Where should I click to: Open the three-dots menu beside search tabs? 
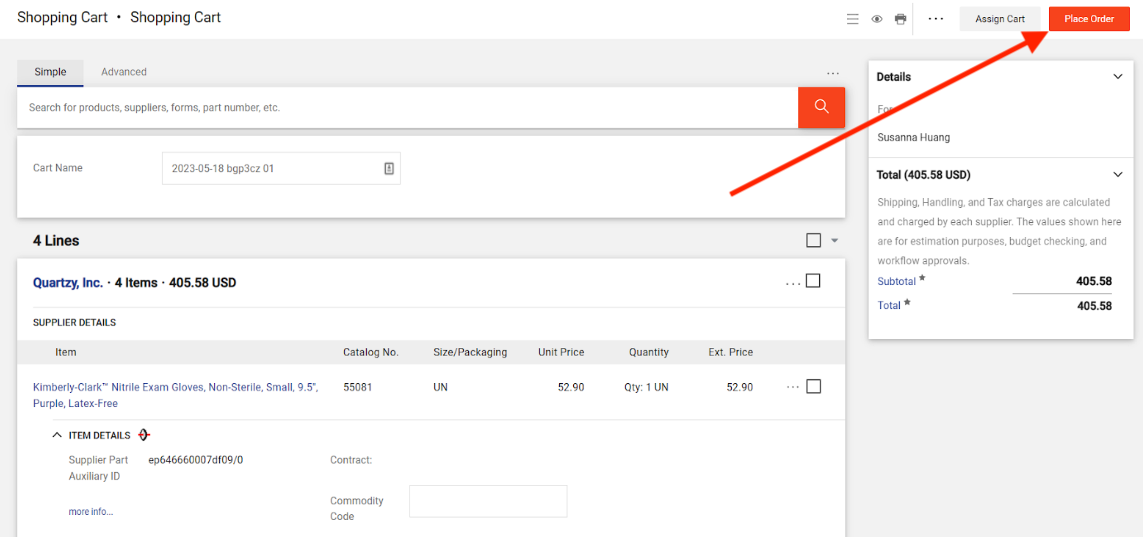(x=833, y=73)
